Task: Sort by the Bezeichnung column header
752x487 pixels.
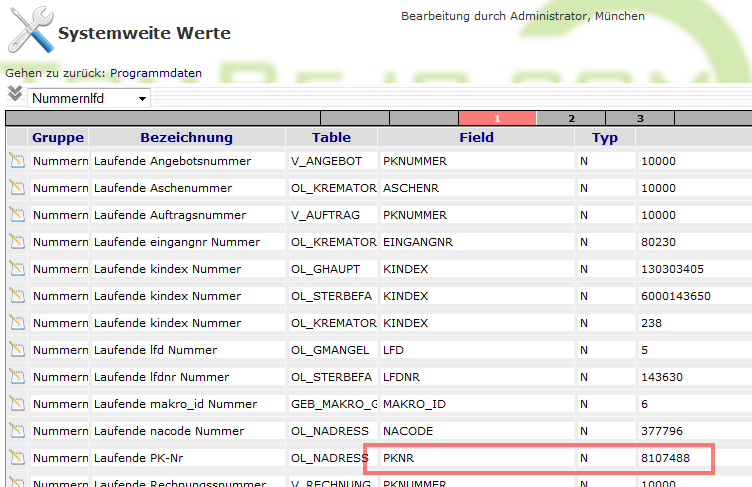Action: [x=186, y=138]
